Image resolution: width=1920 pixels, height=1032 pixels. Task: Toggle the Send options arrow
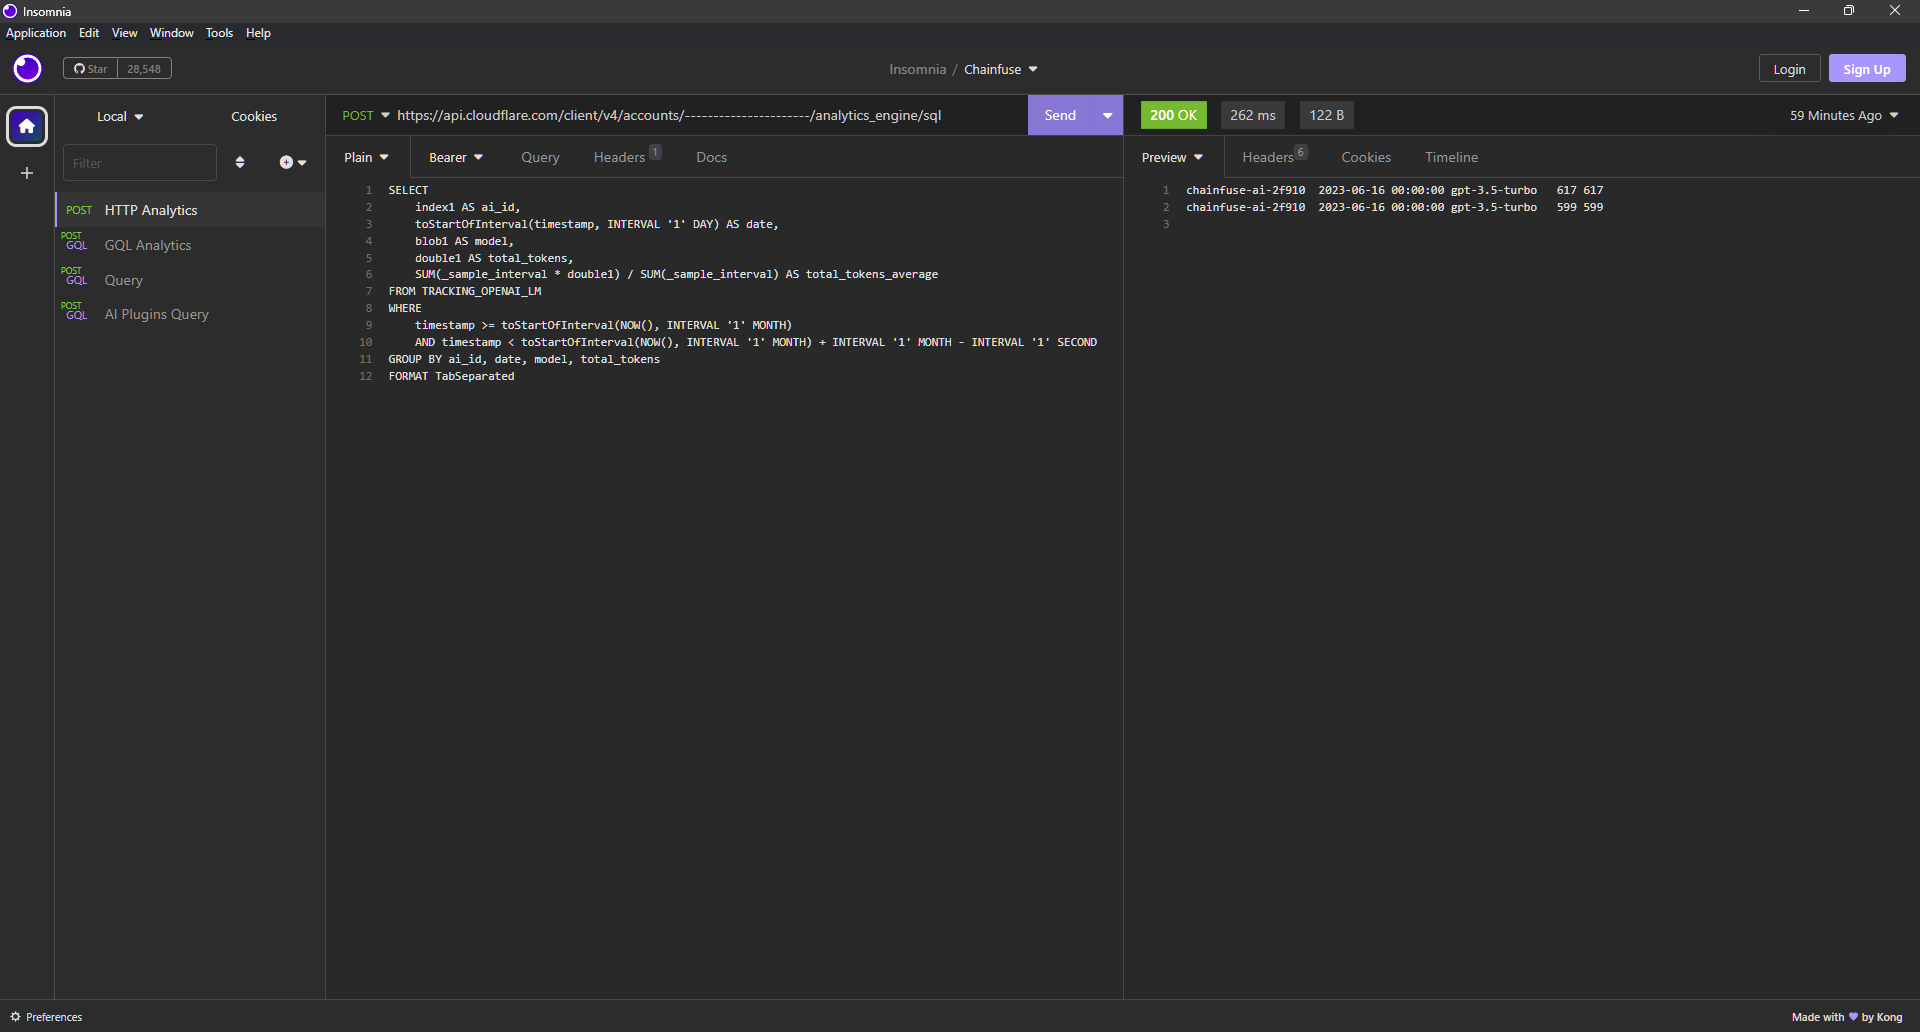click(x=1106, y=115)
